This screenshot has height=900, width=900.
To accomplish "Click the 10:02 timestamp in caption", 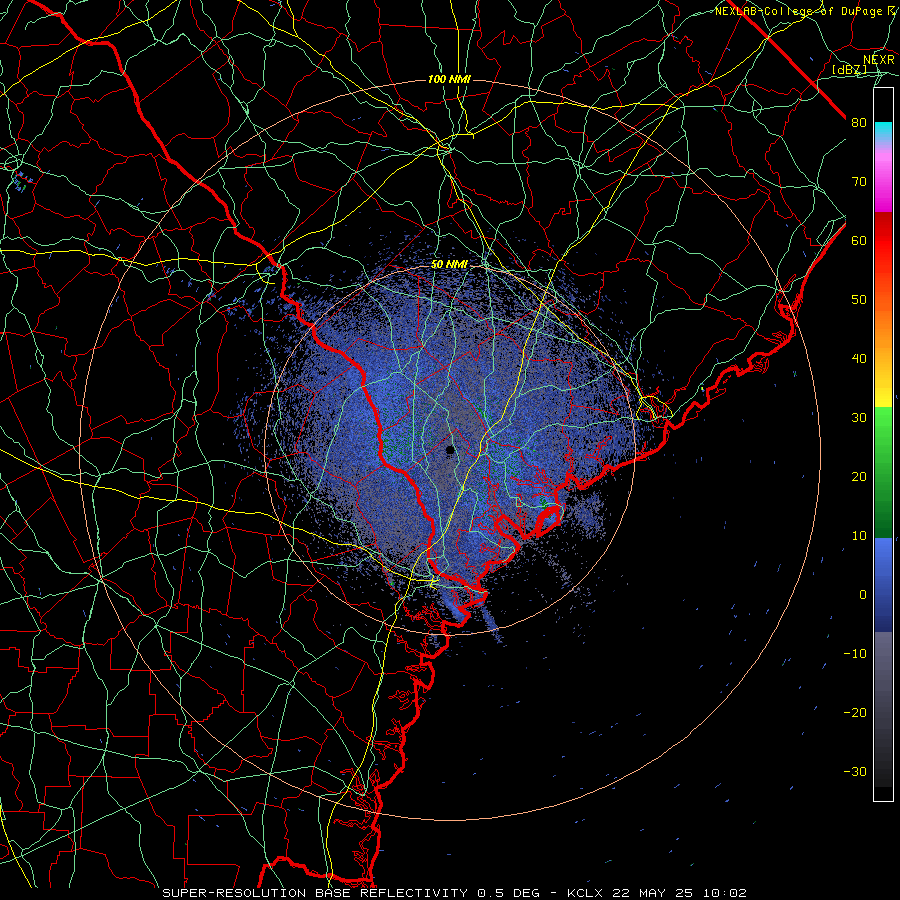I will 723,893.
